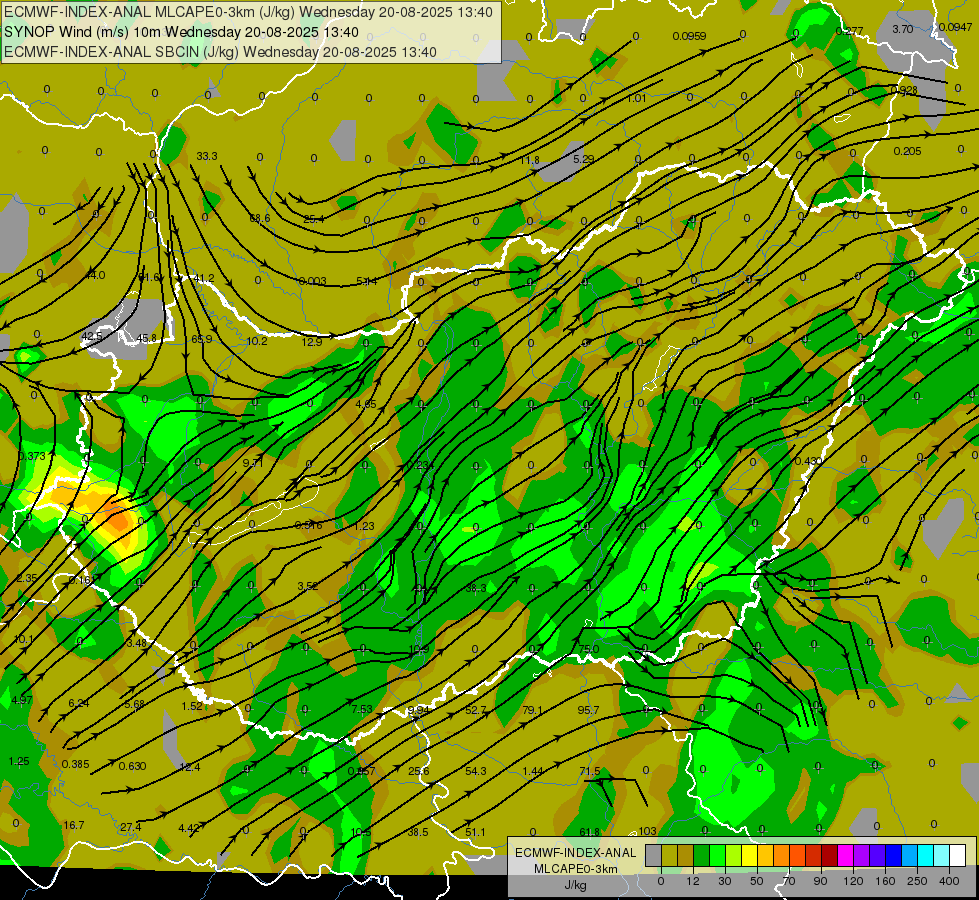Click the map value '1.01'
The height and width of the screenshot is (900, 979).
click(x=636, y=99)
